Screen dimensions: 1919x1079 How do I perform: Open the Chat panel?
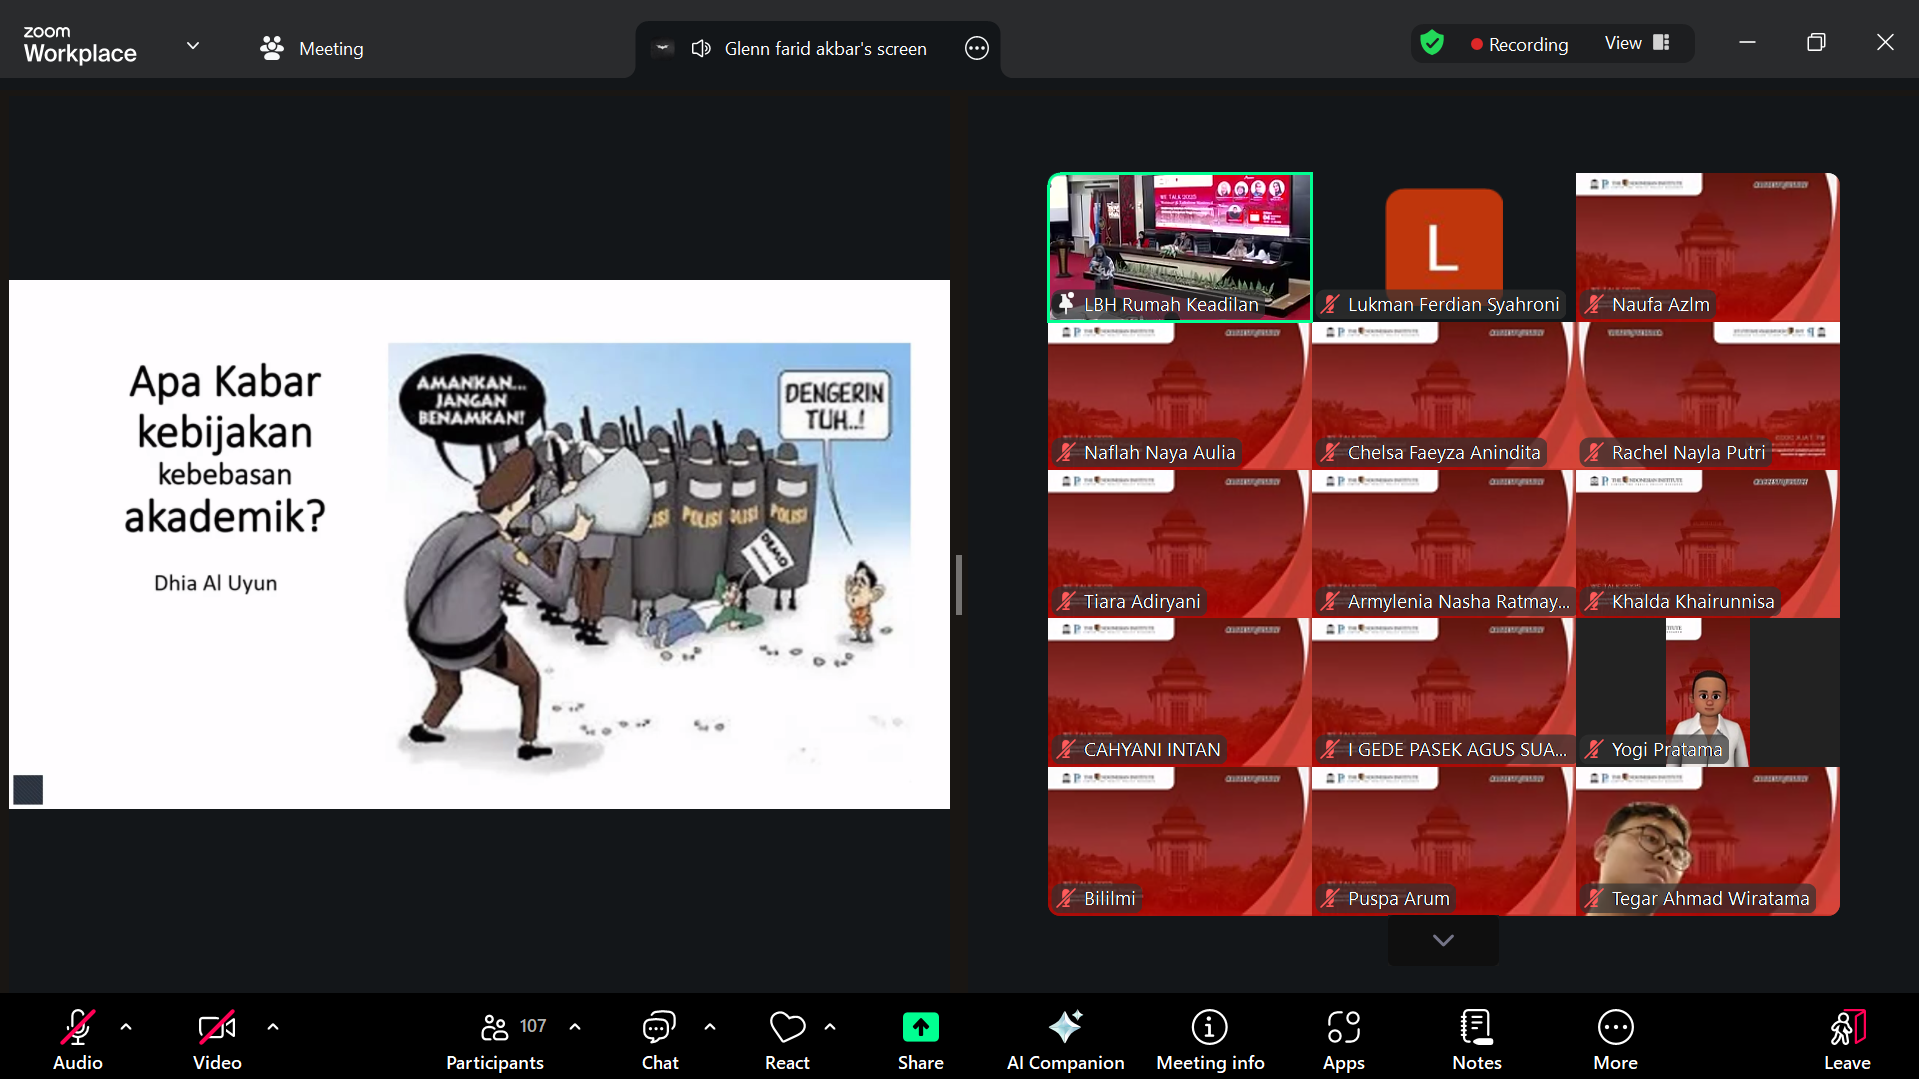[659, 1039]
